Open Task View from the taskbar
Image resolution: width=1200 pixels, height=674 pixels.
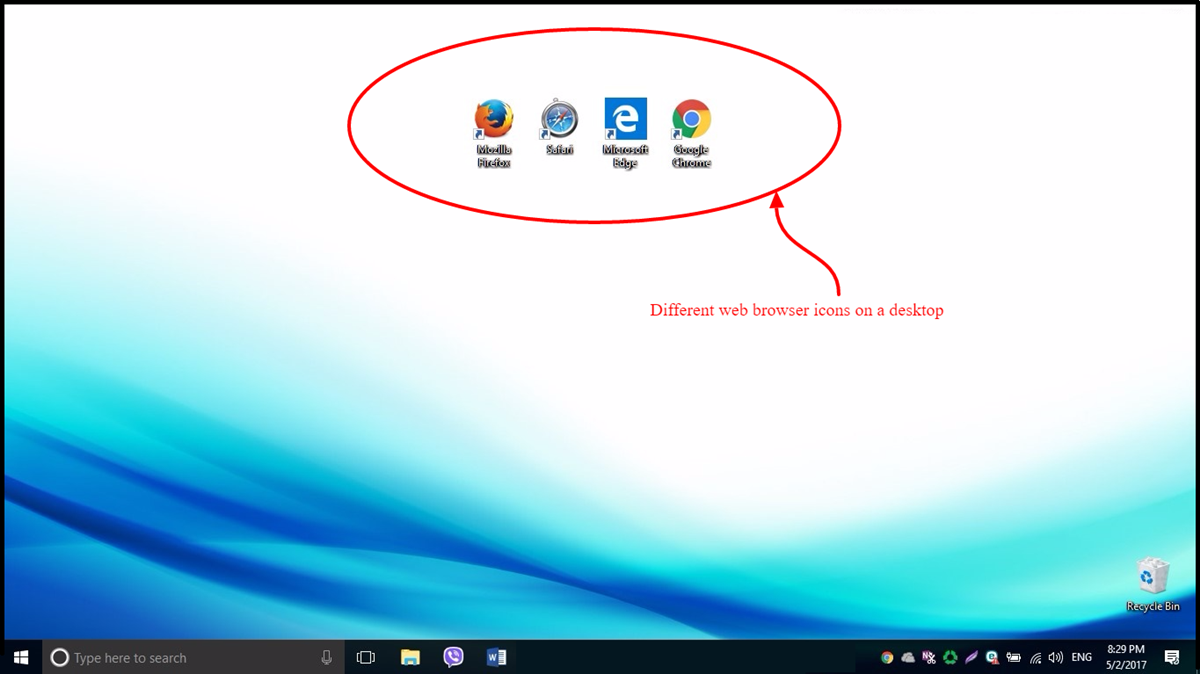pos(366,657)
